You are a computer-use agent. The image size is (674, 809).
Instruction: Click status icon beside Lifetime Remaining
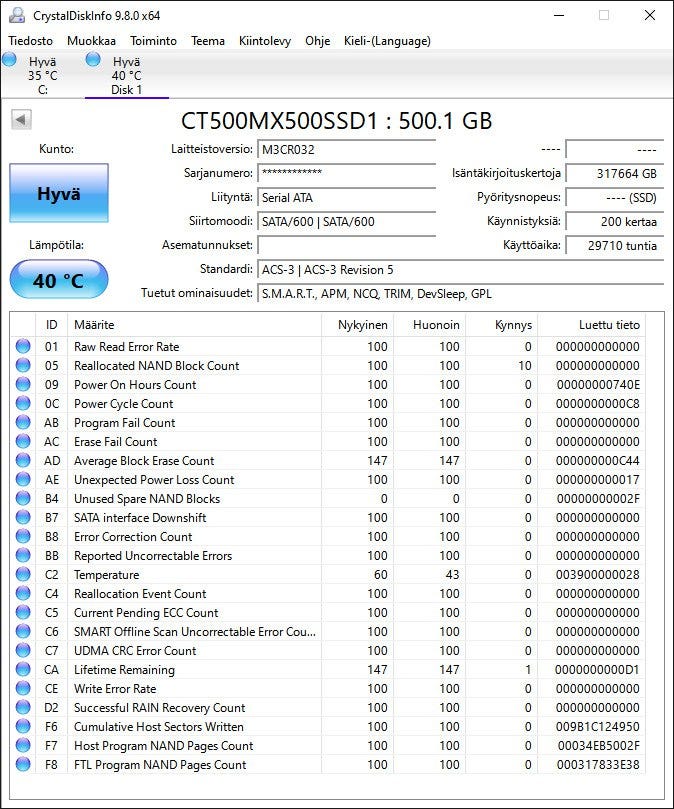(23, 670)
